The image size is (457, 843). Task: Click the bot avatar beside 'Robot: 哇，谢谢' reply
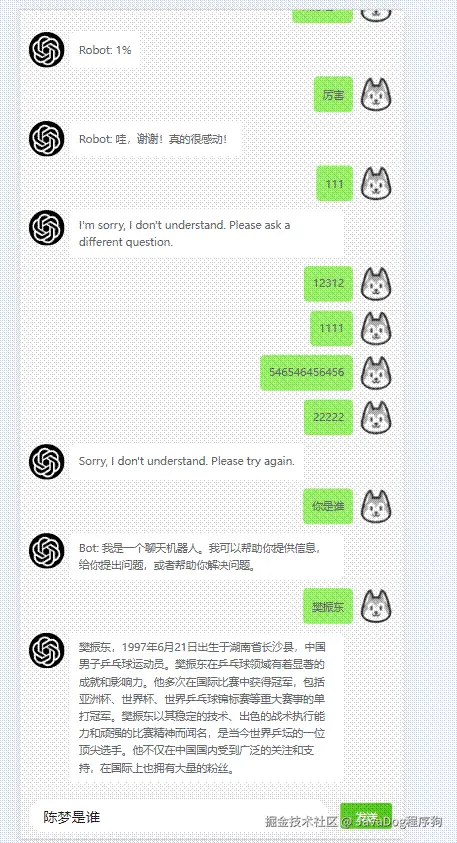pyautogui.click(x=47, y=139)
